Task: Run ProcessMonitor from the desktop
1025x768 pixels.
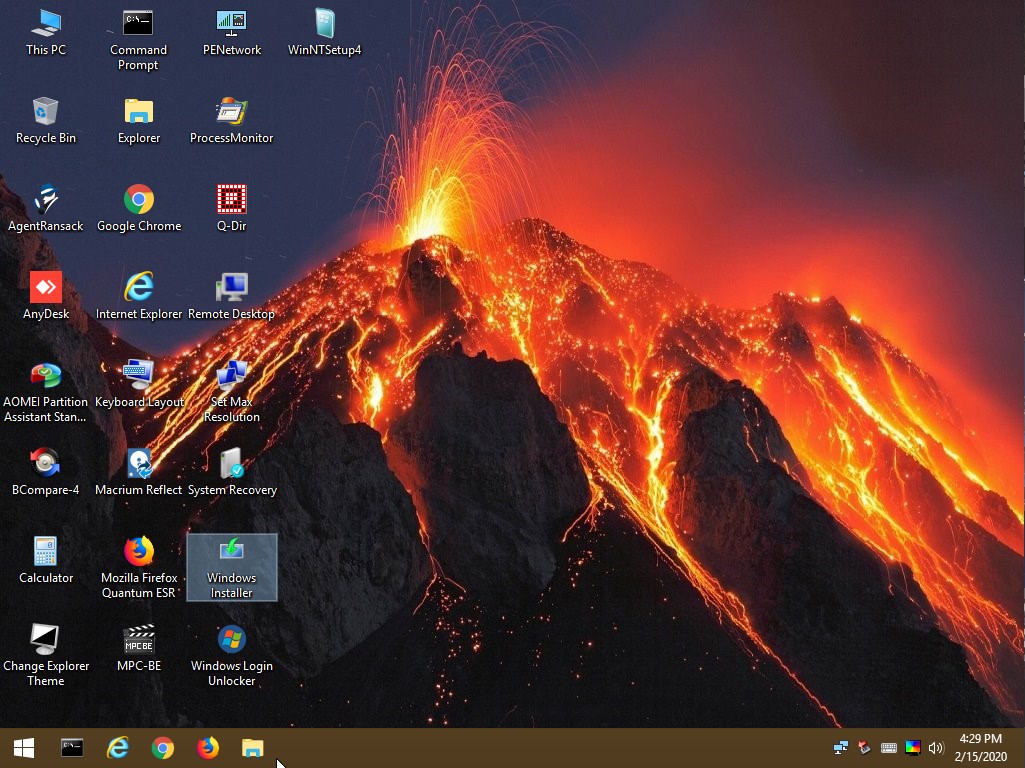Action: [231, 113]
